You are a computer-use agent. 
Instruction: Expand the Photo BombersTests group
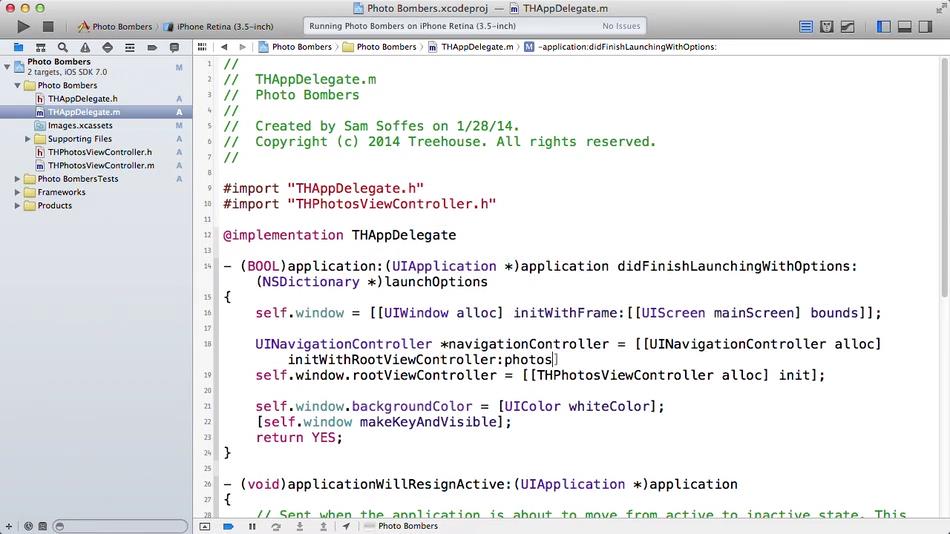coord(18,179)
